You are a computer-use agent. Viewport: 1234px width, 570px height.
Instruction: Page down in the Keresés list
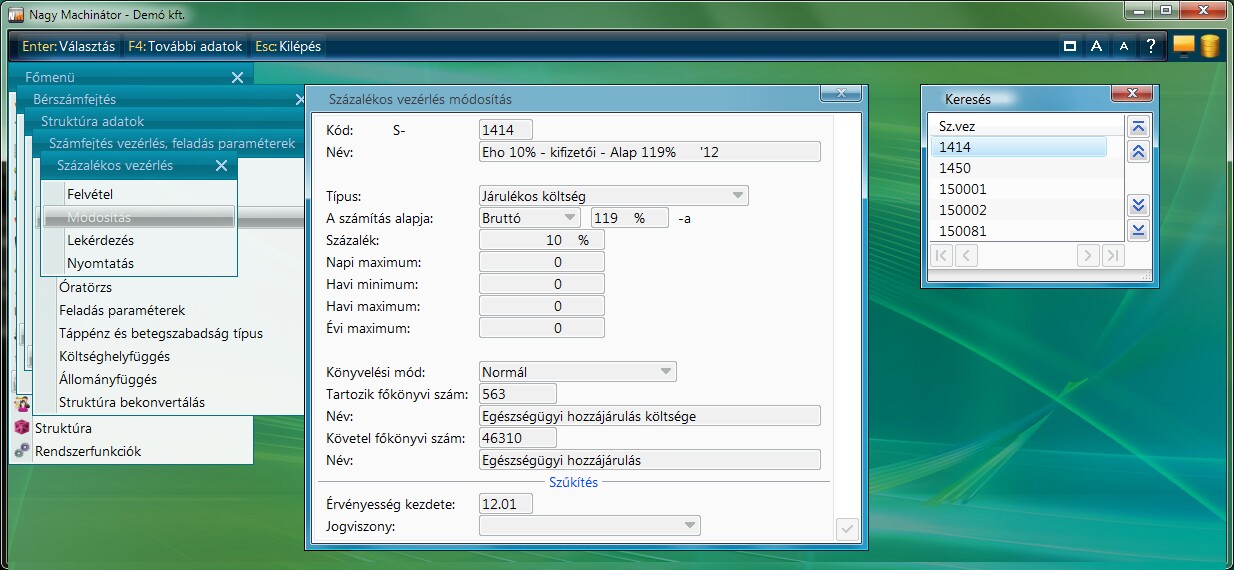(x=1138, y=206)
